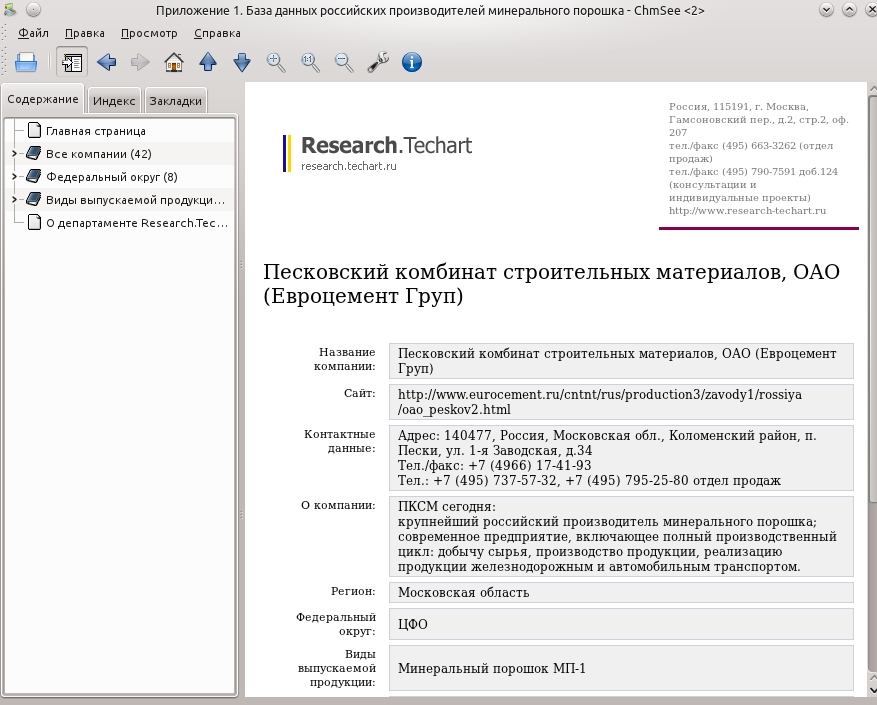Go to previous page using up arrow
Image resolution: width=877 pixels, height=705 pixels.
(x=208, y=62)
